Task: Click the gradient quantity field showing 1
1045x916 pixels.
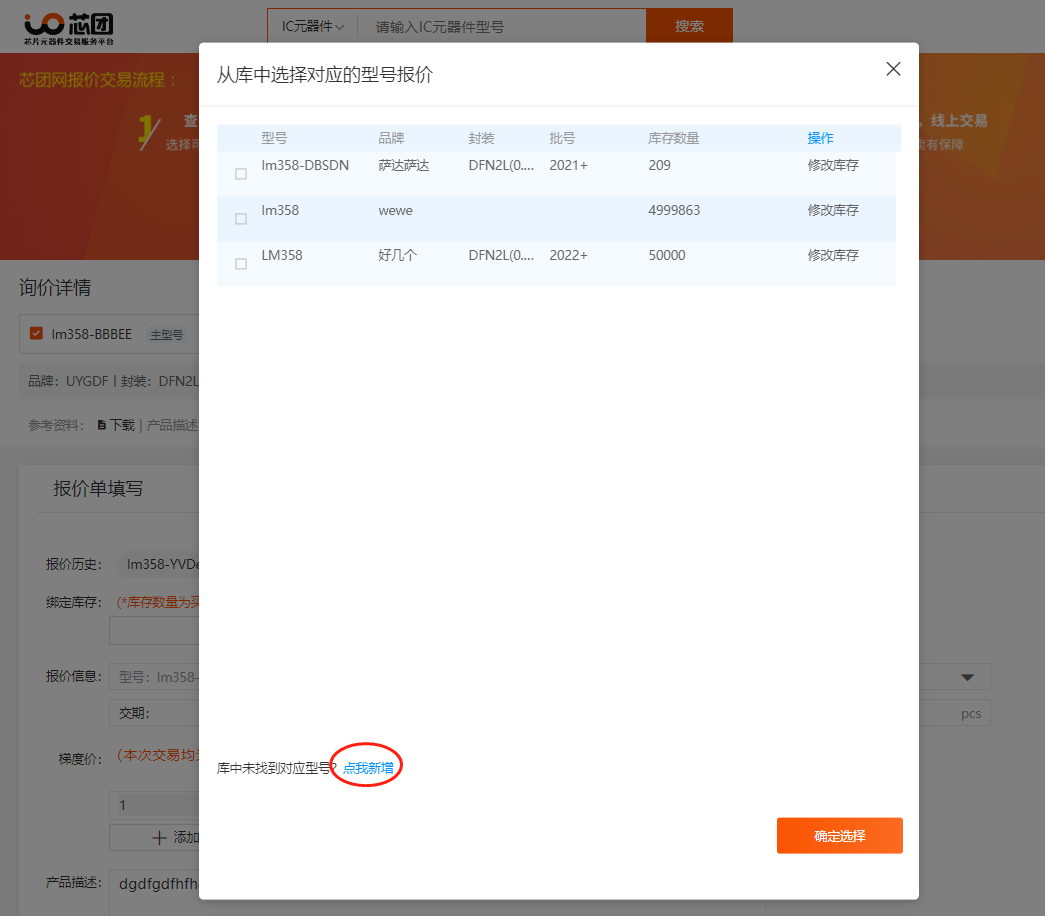Action: pos(154,805)
